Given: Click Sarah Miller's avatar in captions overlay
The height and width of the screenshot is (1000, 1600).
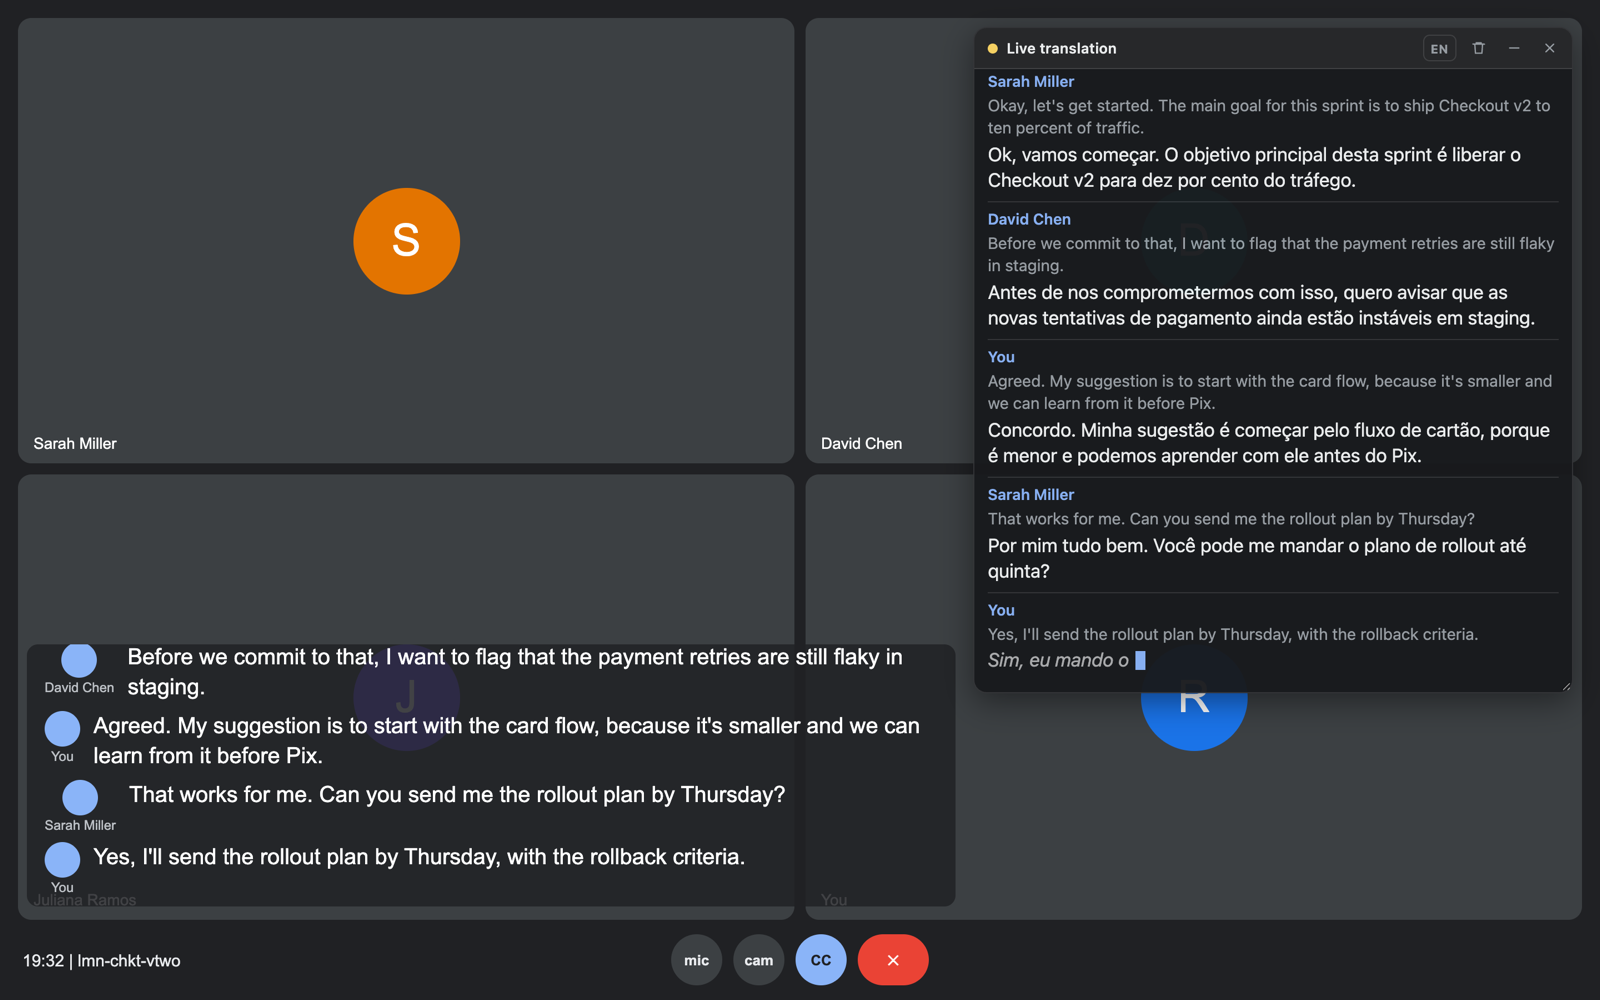Looking at the screenshot, I should pos(80,797).
